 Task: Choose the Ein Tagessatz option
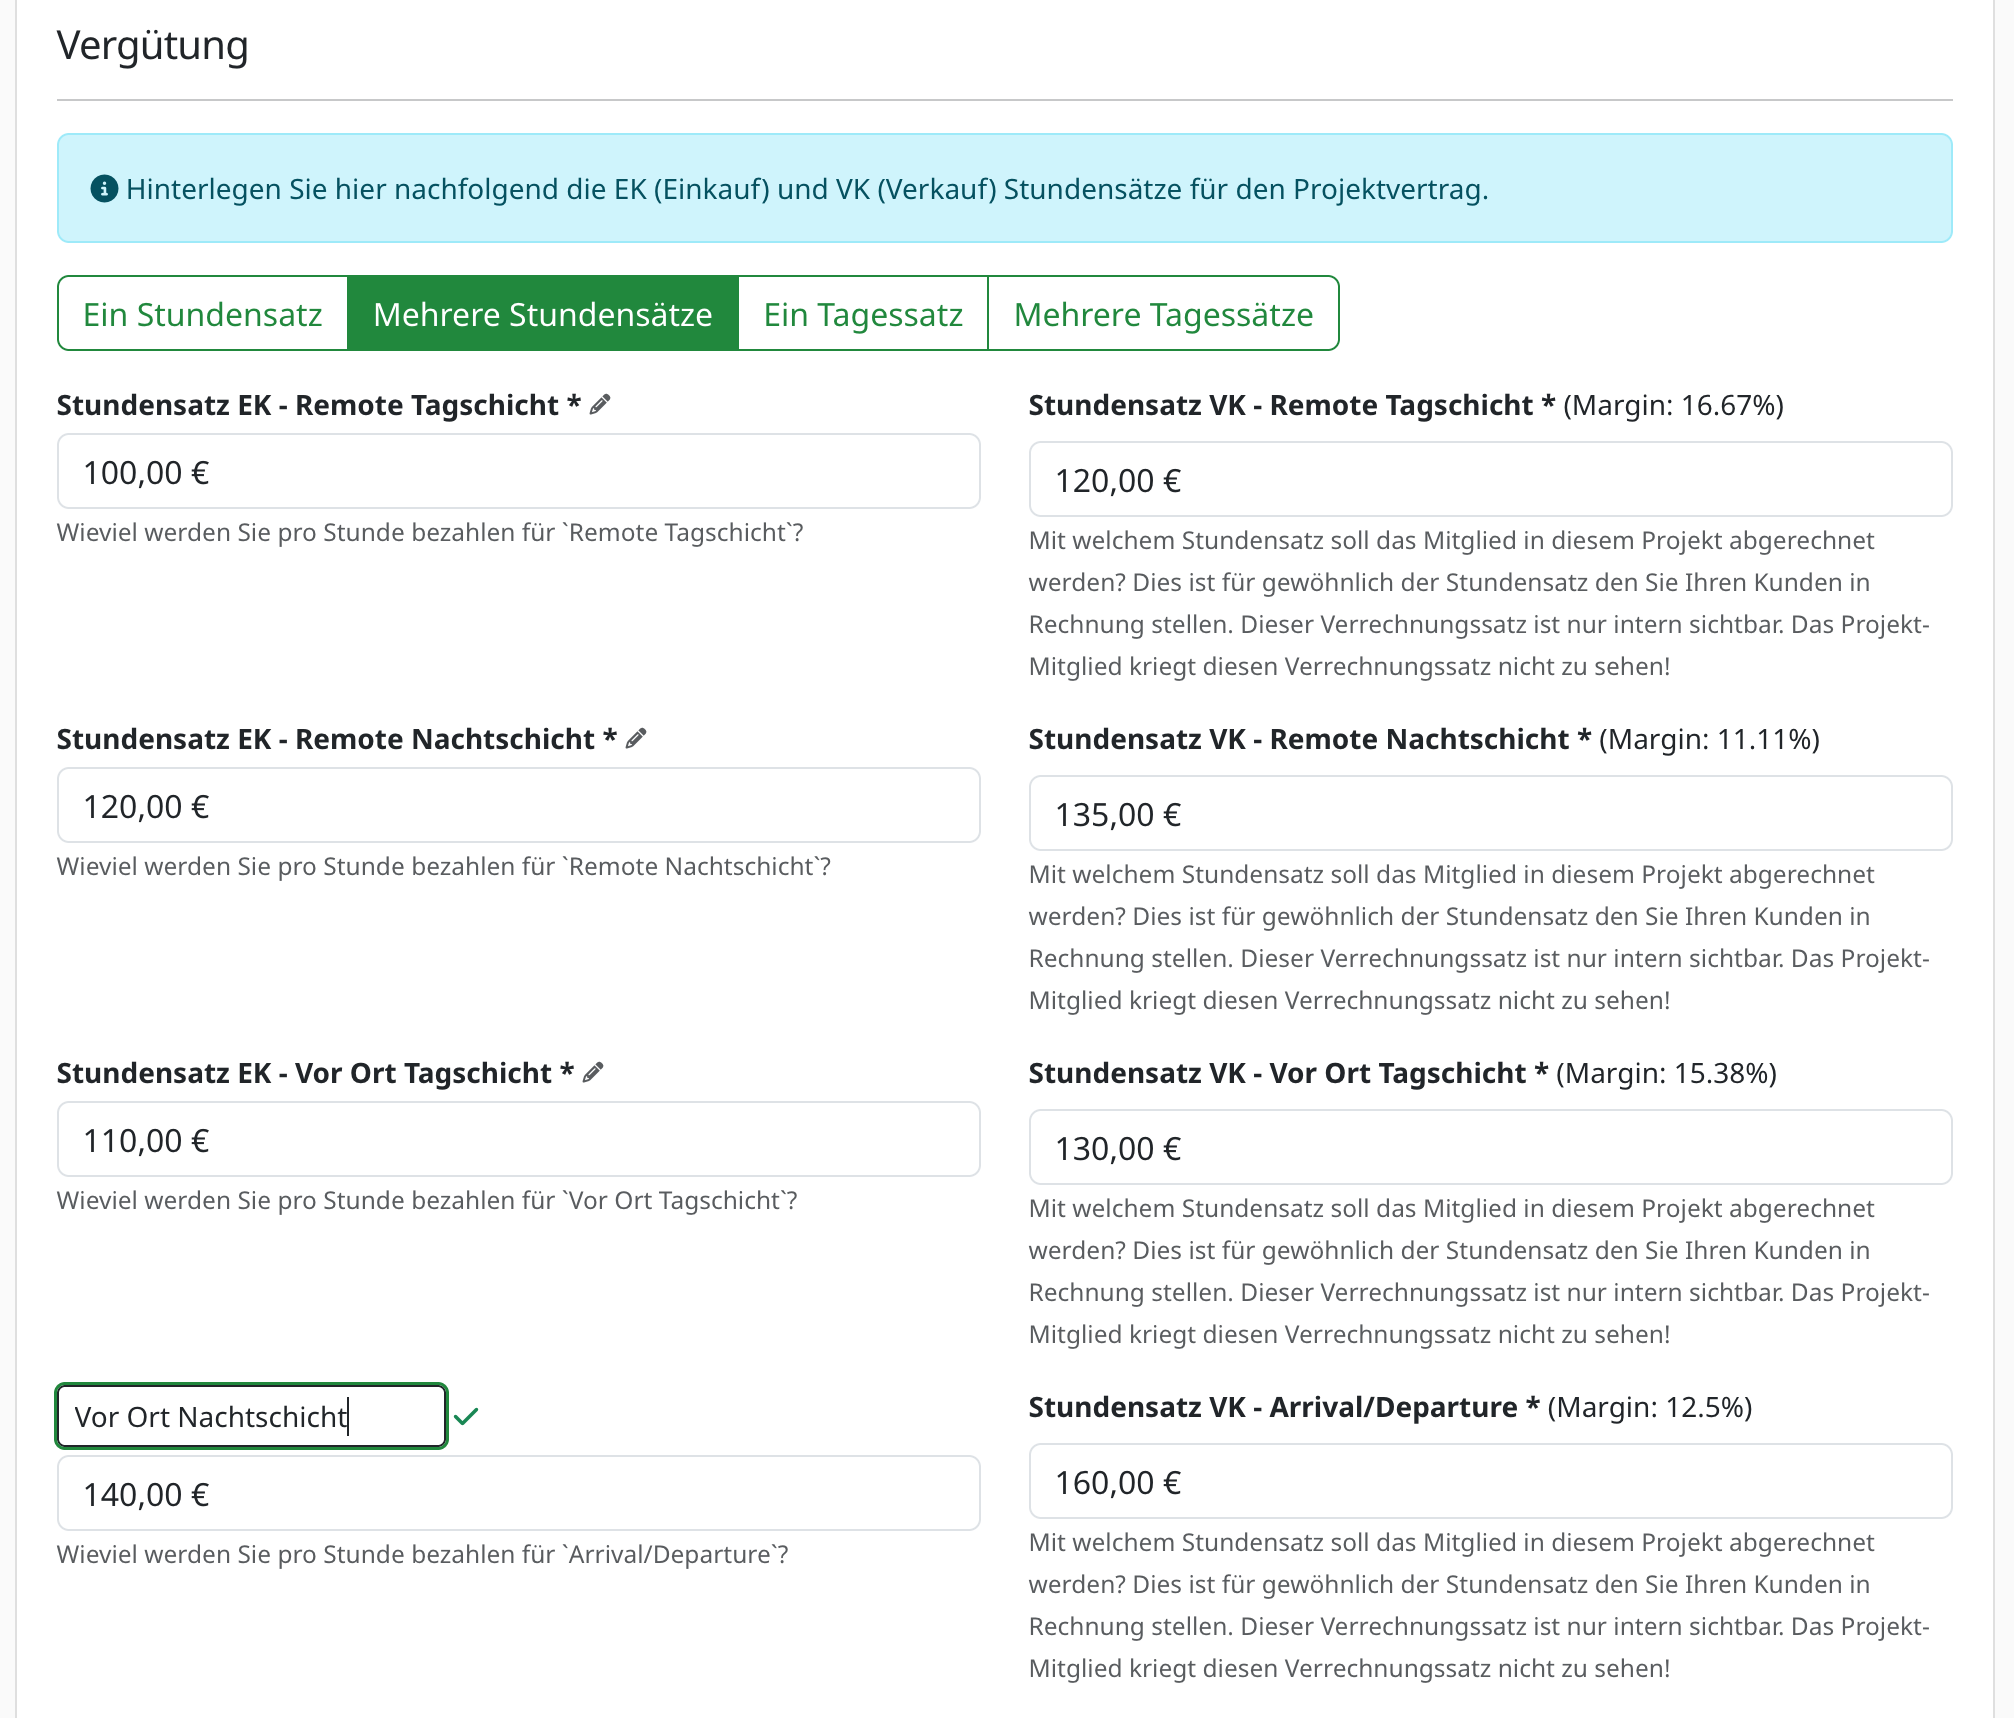point(863,314)
